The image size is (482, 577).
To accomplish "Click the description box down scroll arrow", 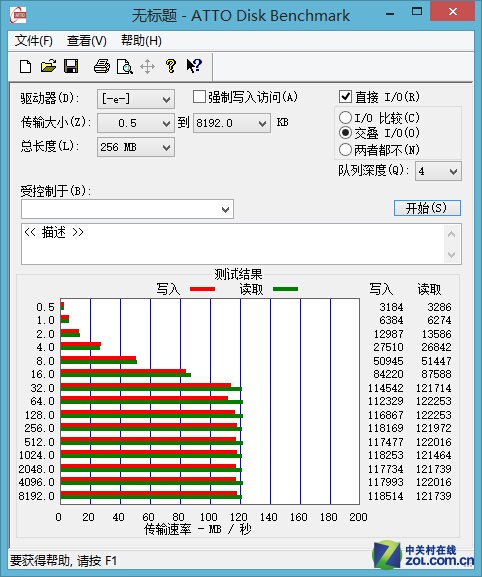I will click(451, 254).
